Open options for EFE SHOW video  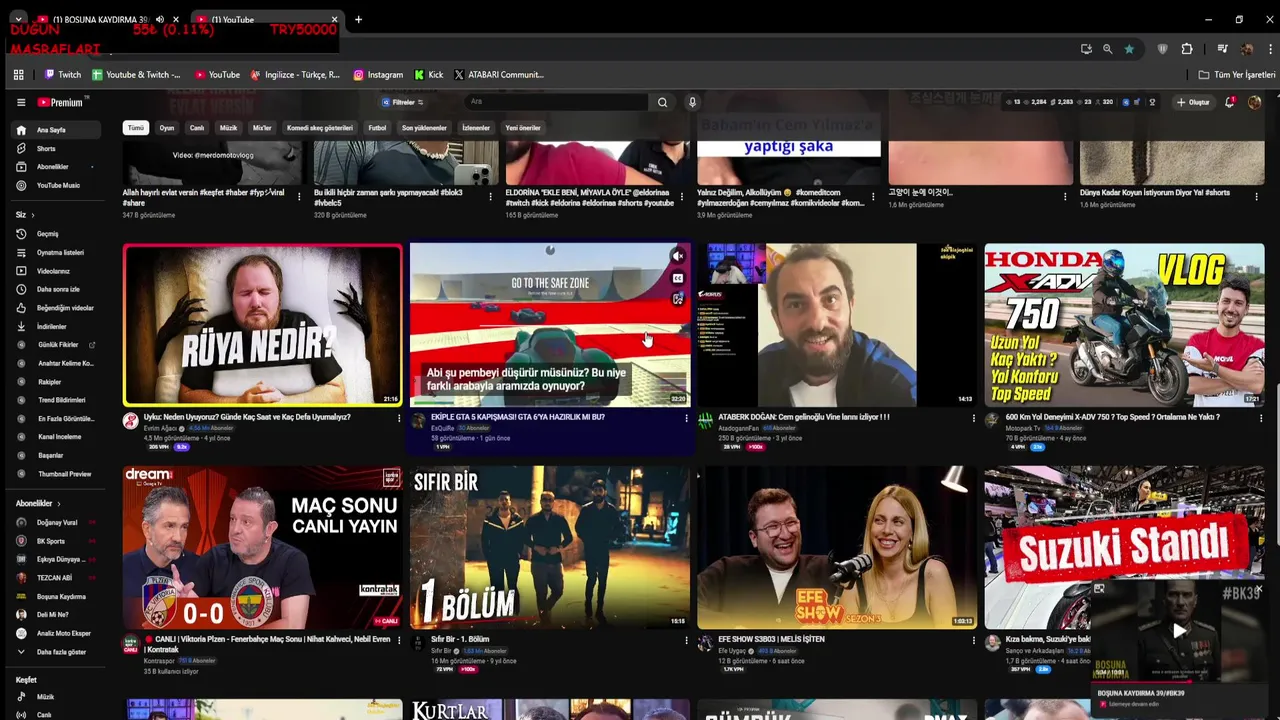click(x=974, y=640)
